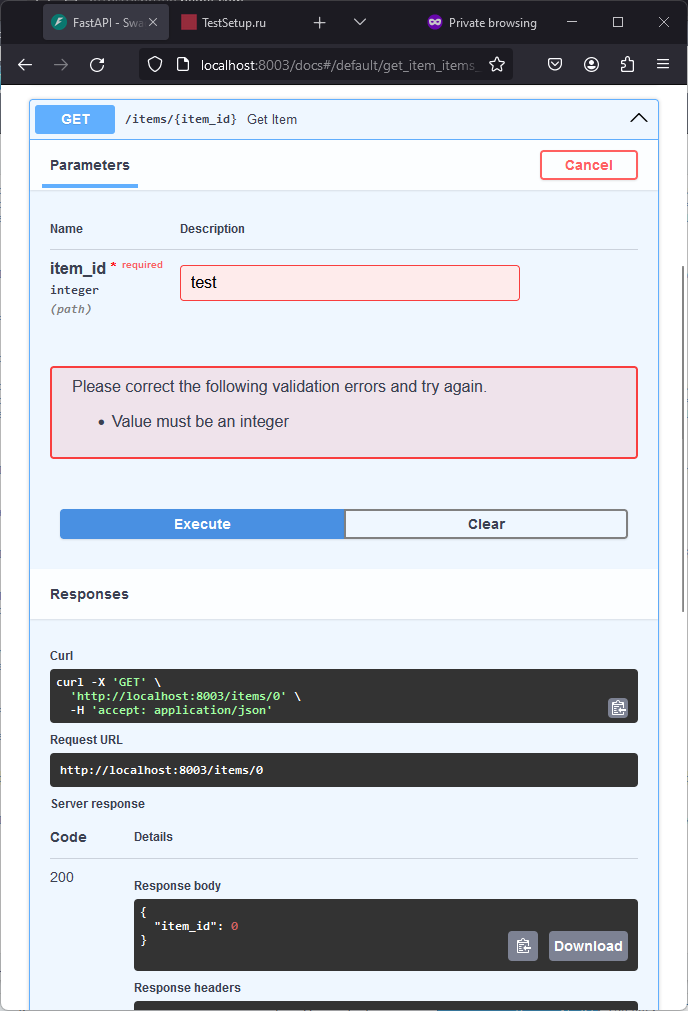The width and height of the screenshot is (688, 1011).
Task: Click the -H 'accept: application/json' line
Action: (x=171, y=710)
